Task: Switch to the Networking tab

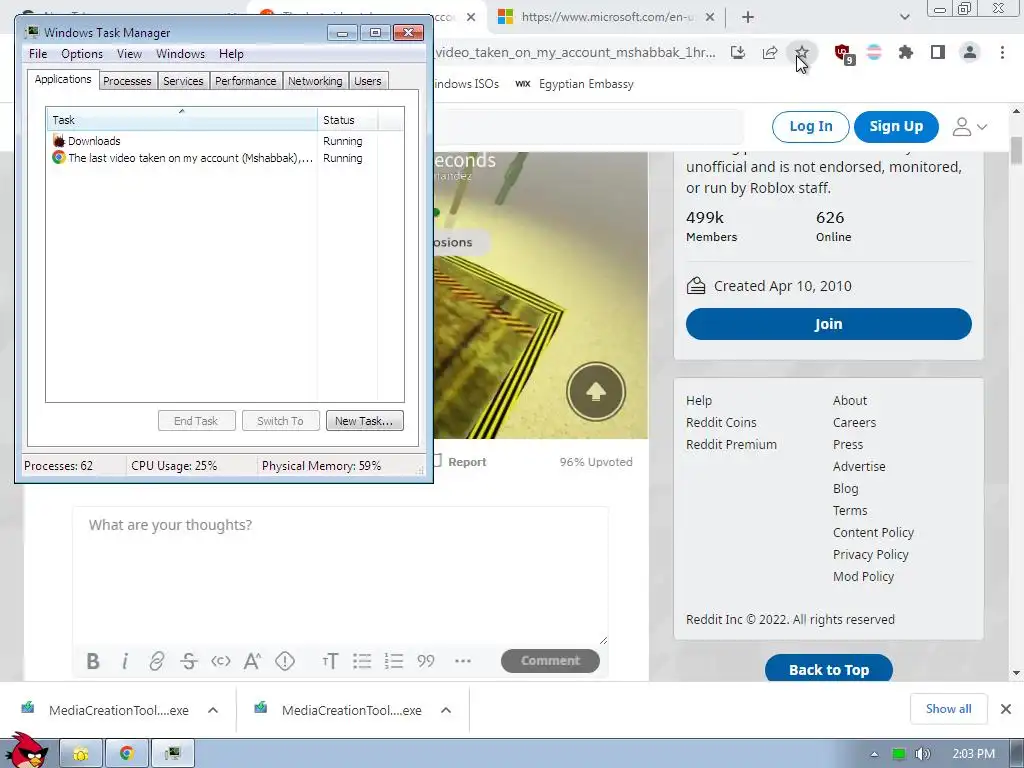Action: pyautogui.click(x=315, y=81)
